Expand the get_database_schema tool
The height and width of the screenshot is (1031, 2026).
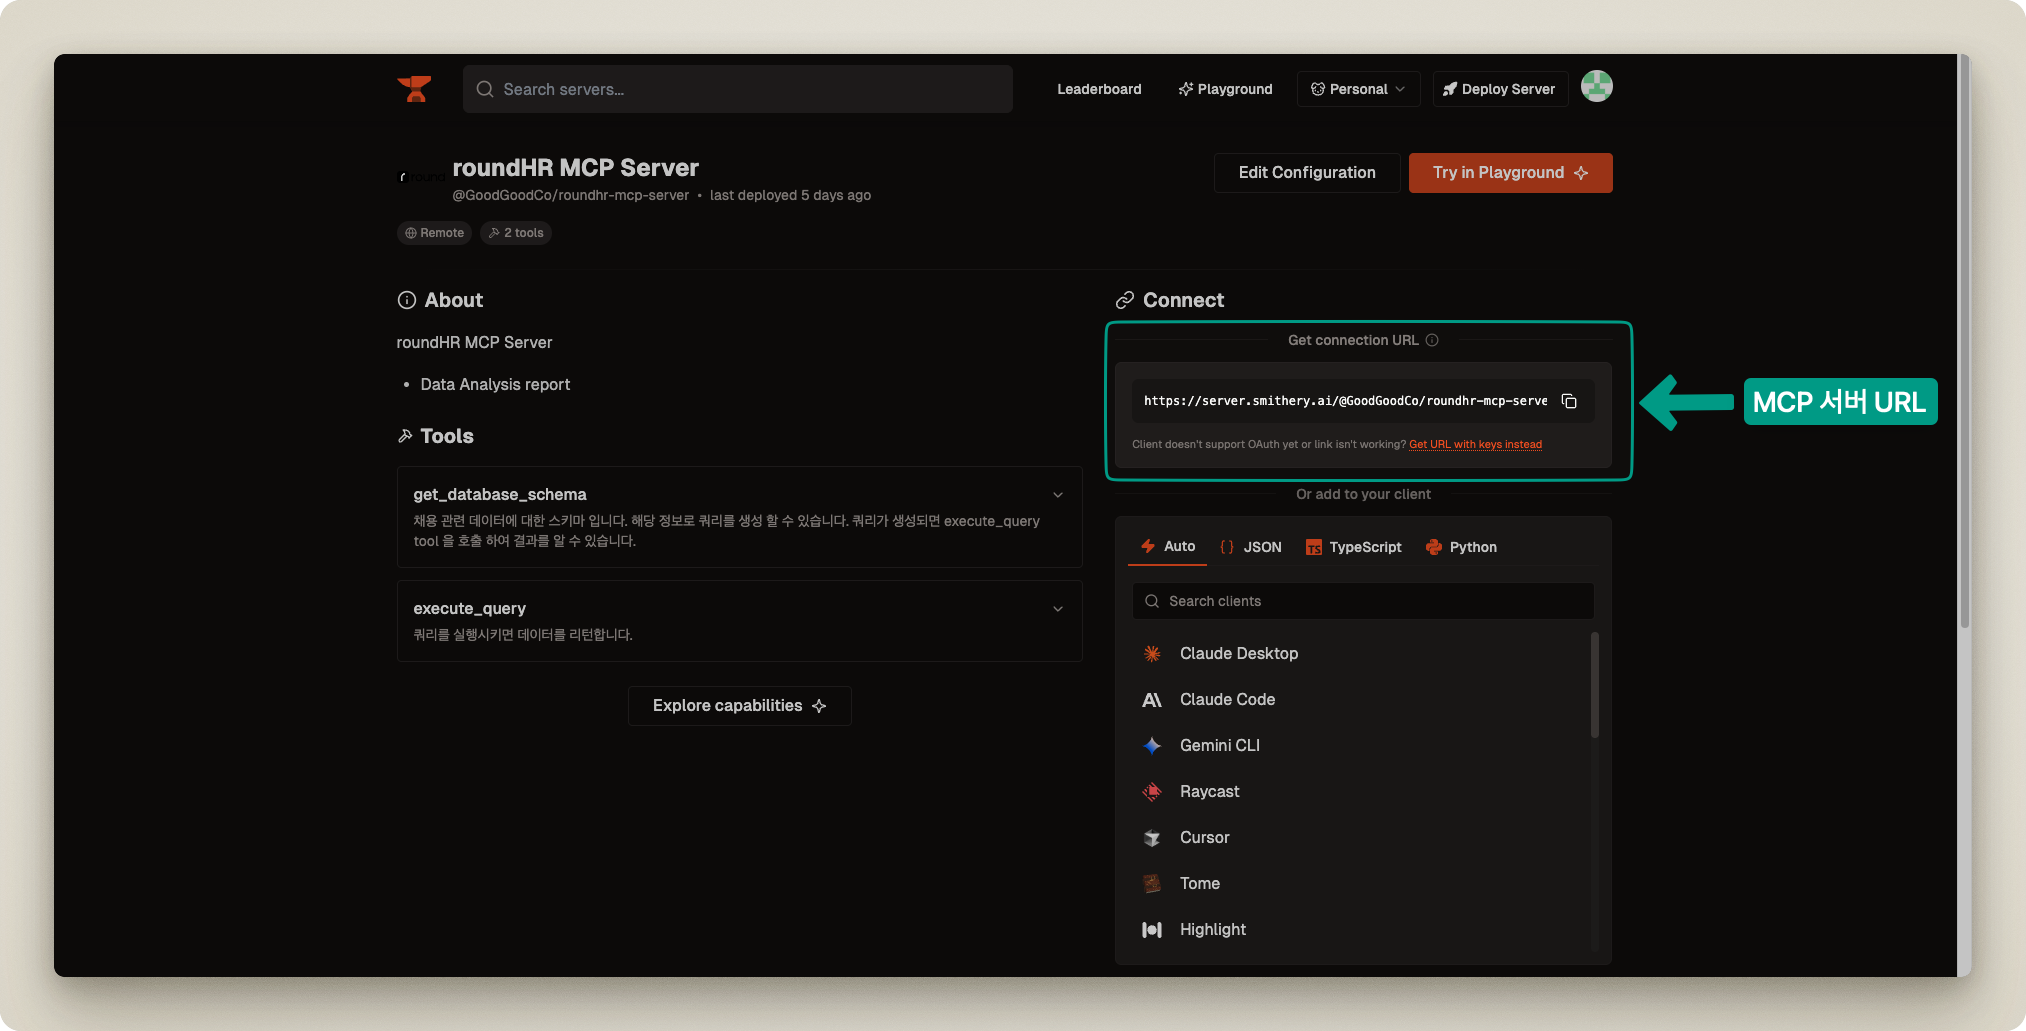pos(1058,495)
